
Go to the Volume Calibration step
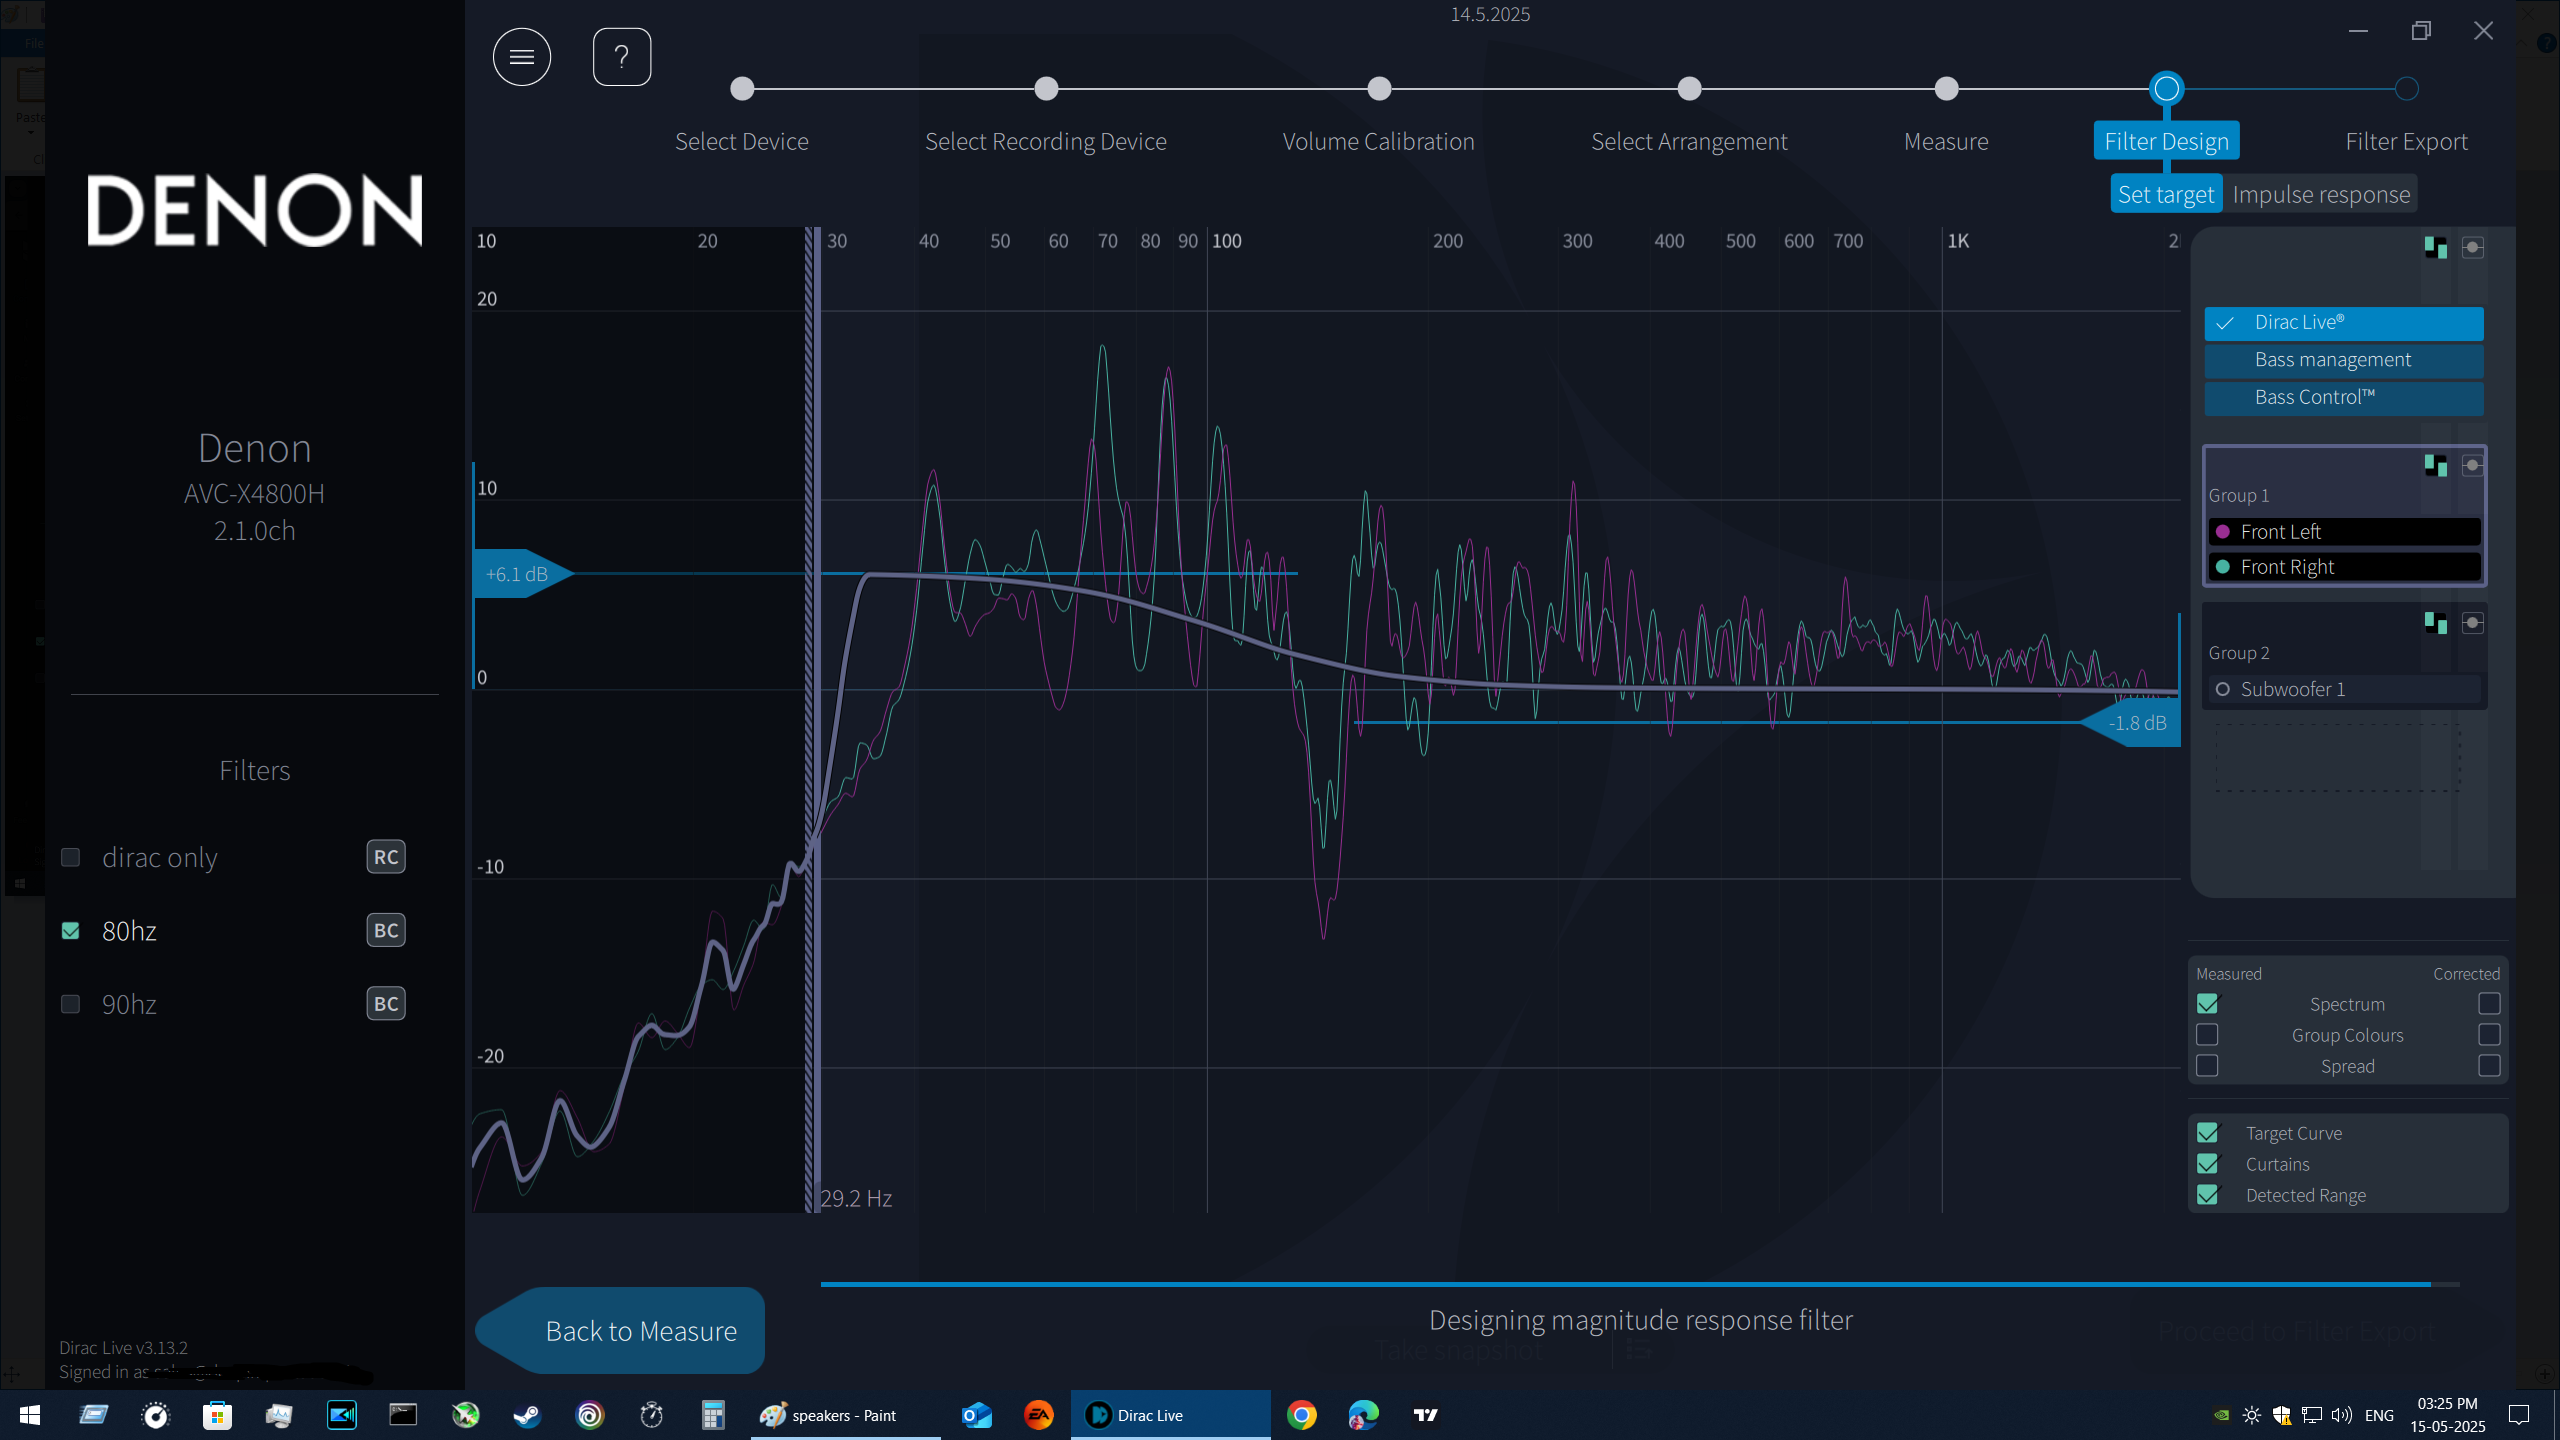[1378, 141]
